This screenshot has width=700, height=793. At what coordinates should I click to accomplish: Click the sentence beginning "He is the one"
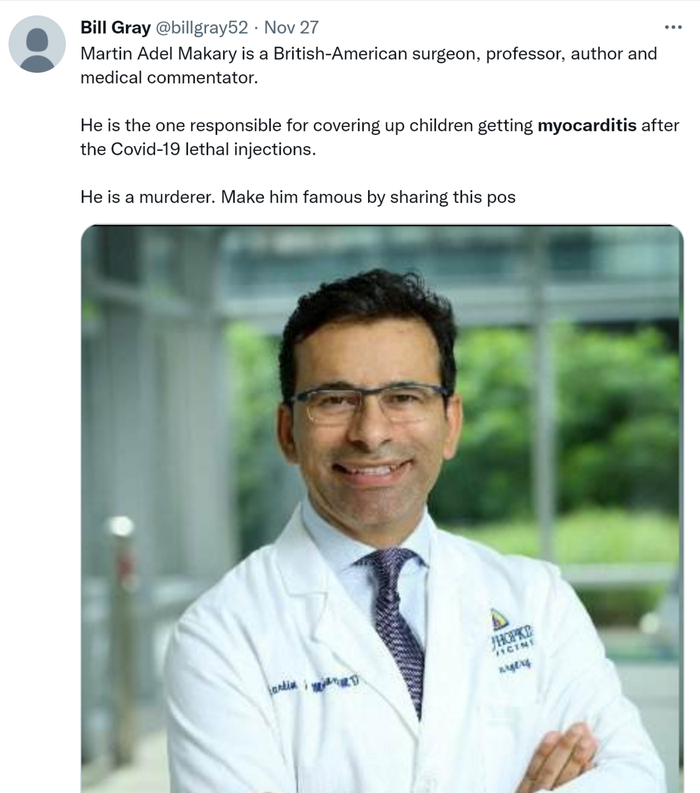(379, 137)
